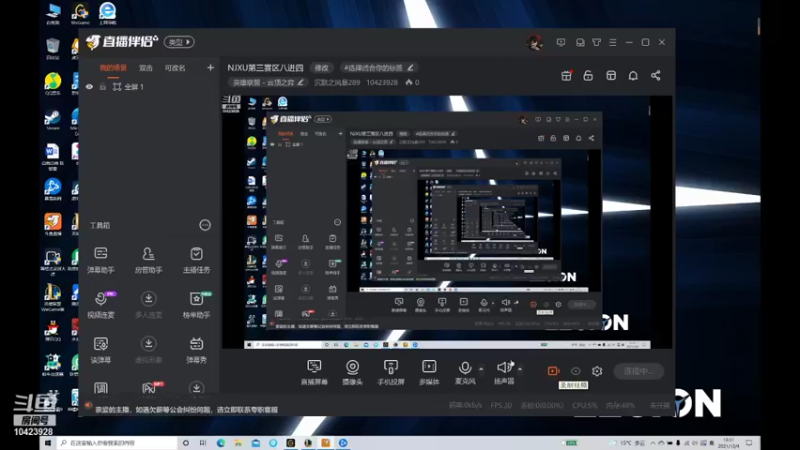Expand the speaker options arrow

click(x=520, y=368)
